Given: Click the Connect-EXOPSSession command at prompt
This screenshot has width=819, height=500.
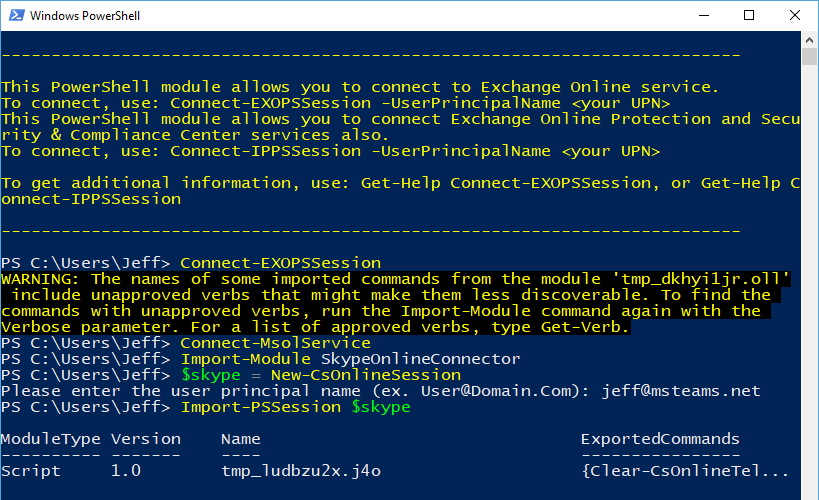Looking at the screenshot, I should 280,263.
